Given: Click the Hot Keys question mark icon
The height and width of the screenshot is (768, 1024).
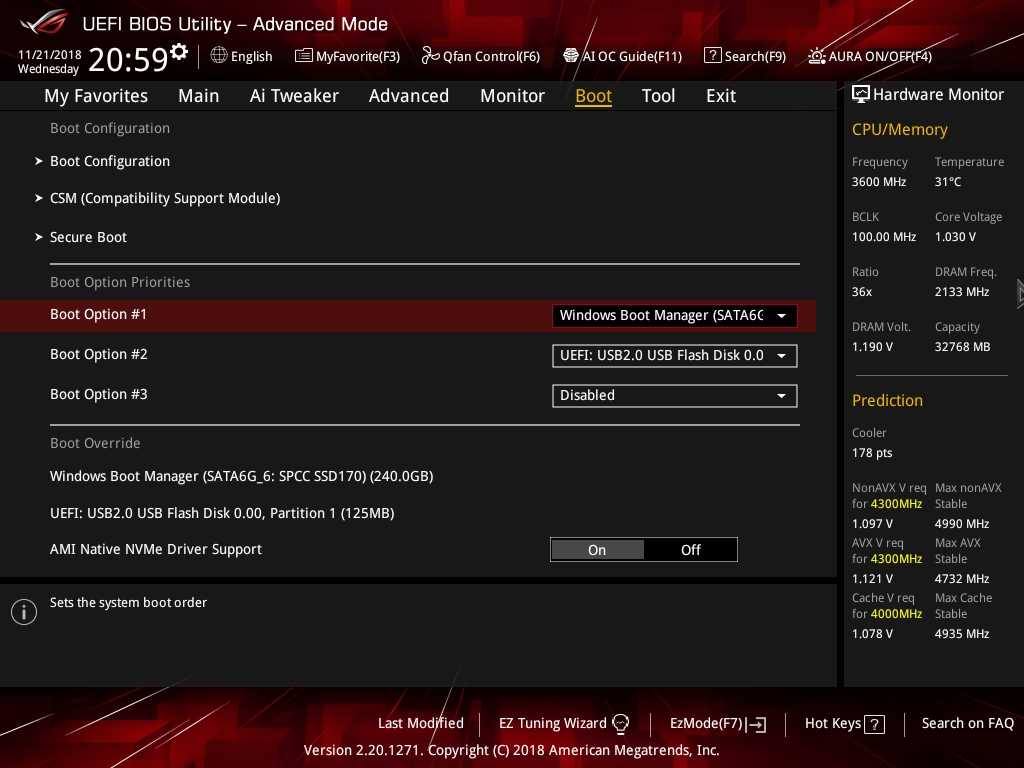Looking at the screenshot, I should tap(874, 724).
